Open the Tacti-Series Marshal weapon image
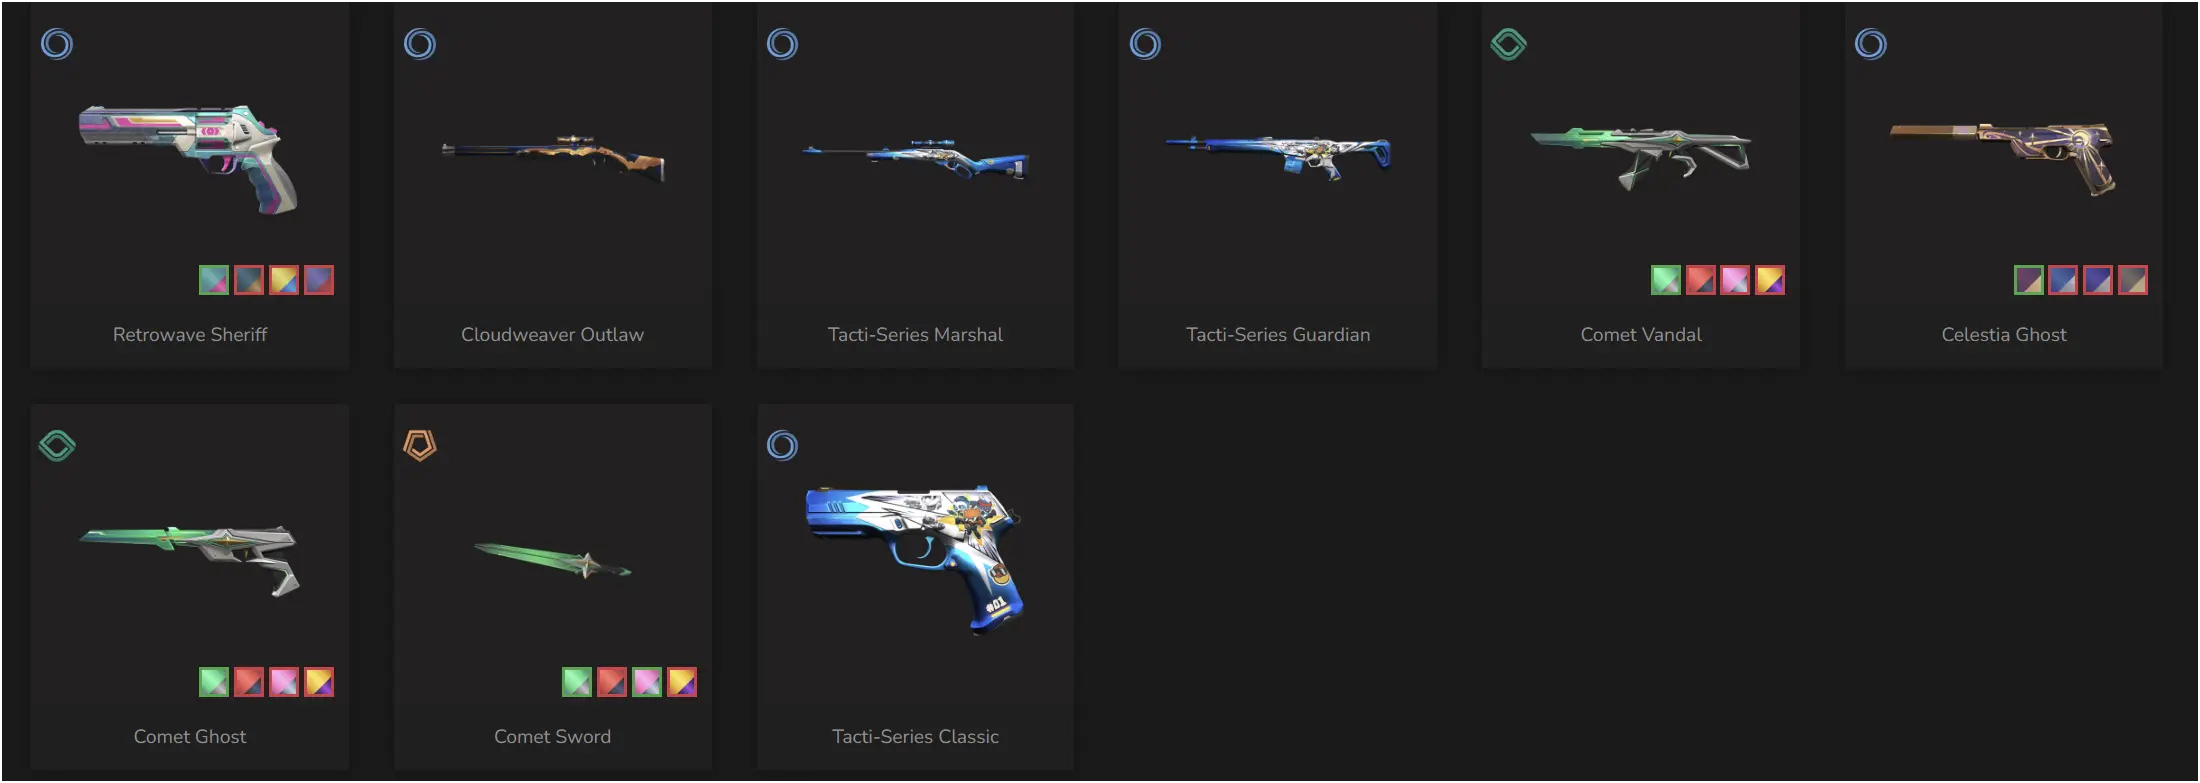Viewport: 2200px width, 783px height. pos(916,158)
